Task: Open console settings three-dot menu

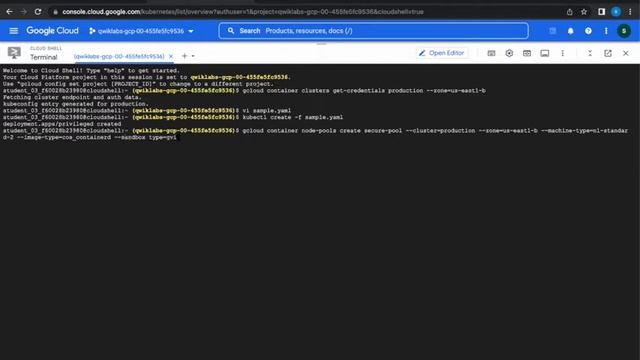Action: (x=606, y=31)
